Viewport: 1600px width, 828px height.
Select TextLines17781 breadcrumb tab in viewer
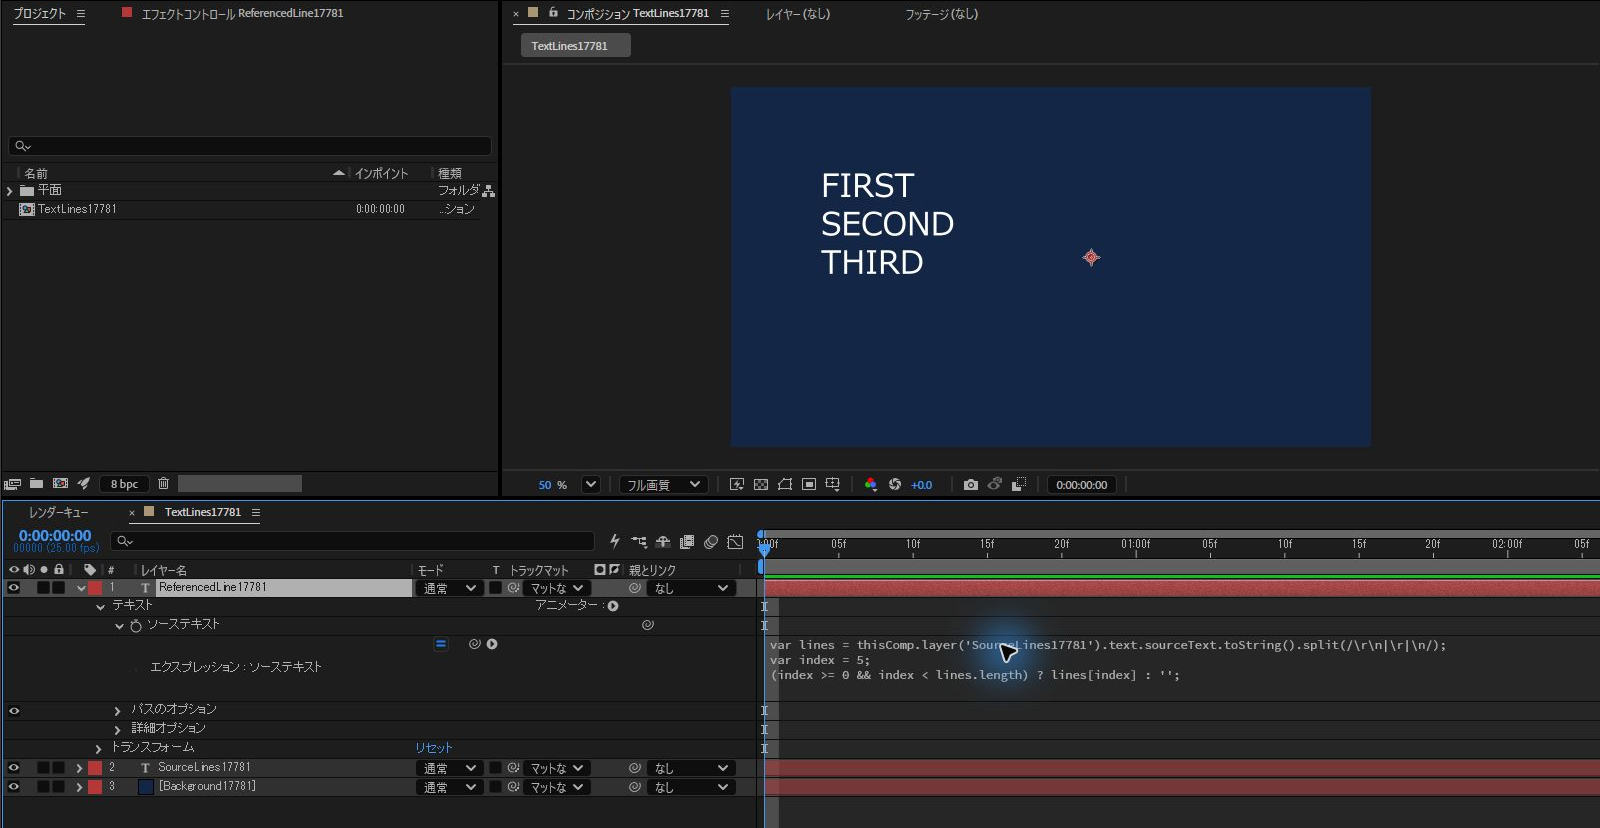coord(575,46)
